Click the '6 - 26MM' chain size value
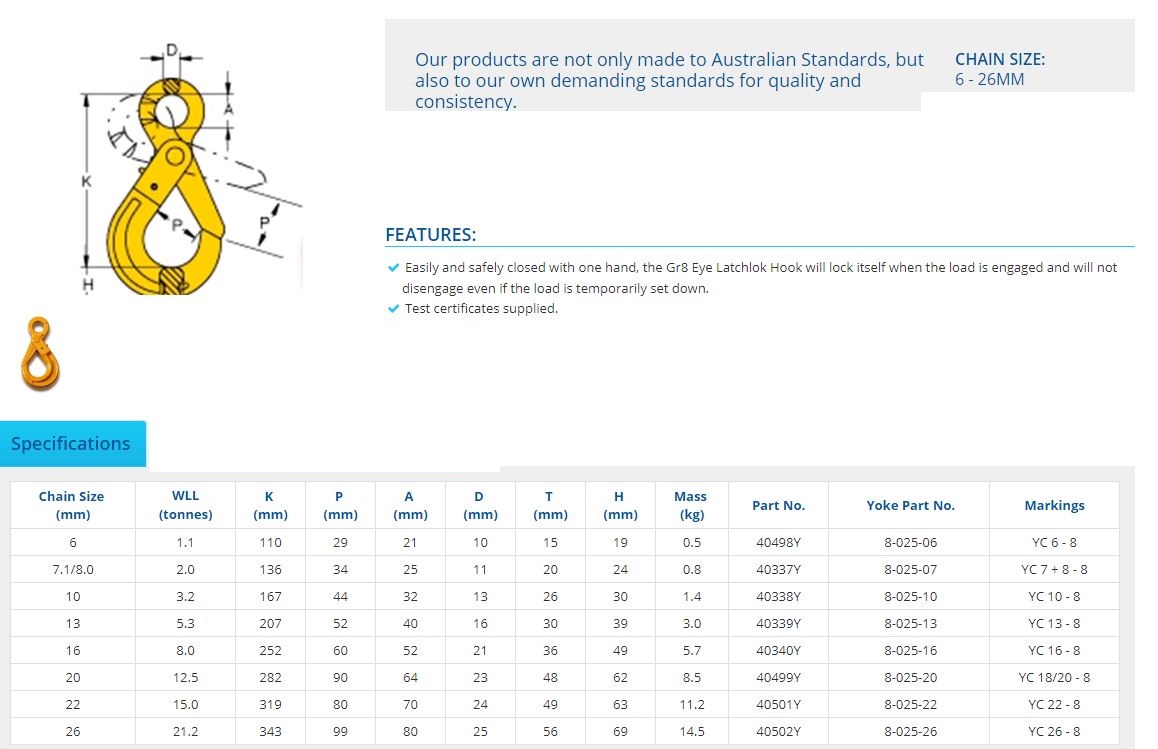 click(x=990, y=80)
